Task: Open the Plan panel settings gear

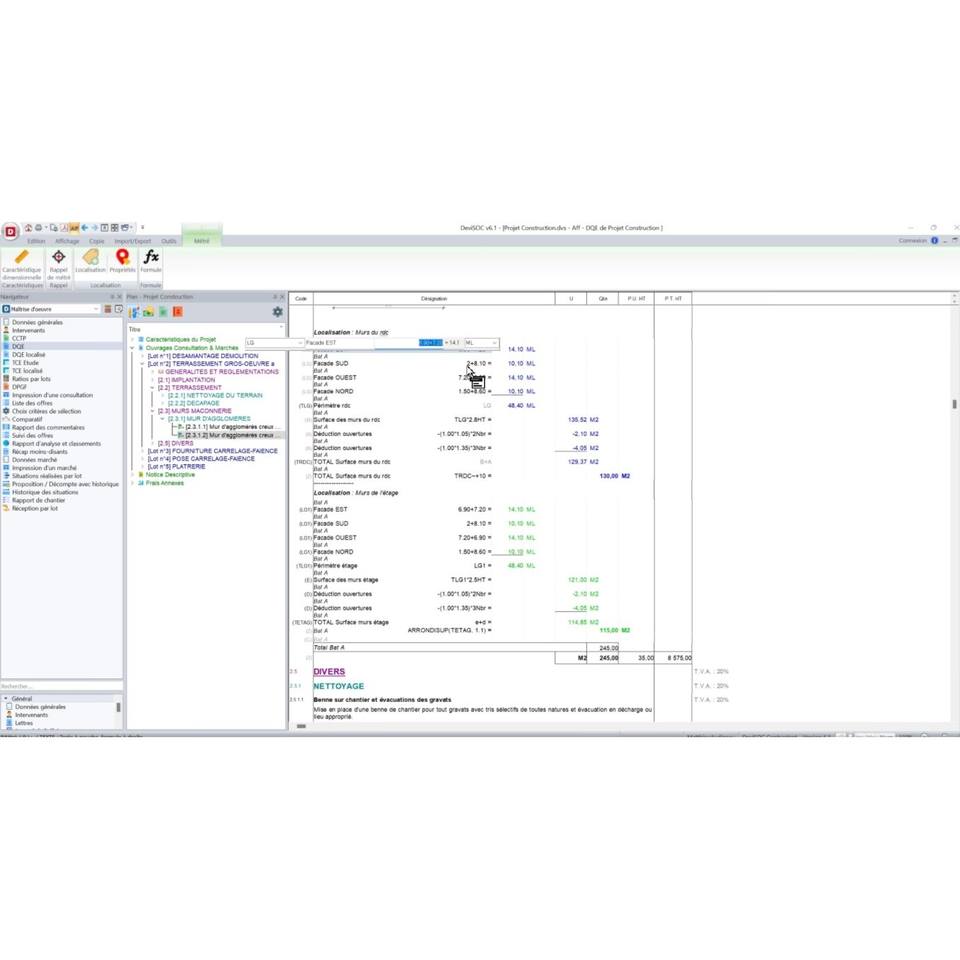Action: click(277, 312)
